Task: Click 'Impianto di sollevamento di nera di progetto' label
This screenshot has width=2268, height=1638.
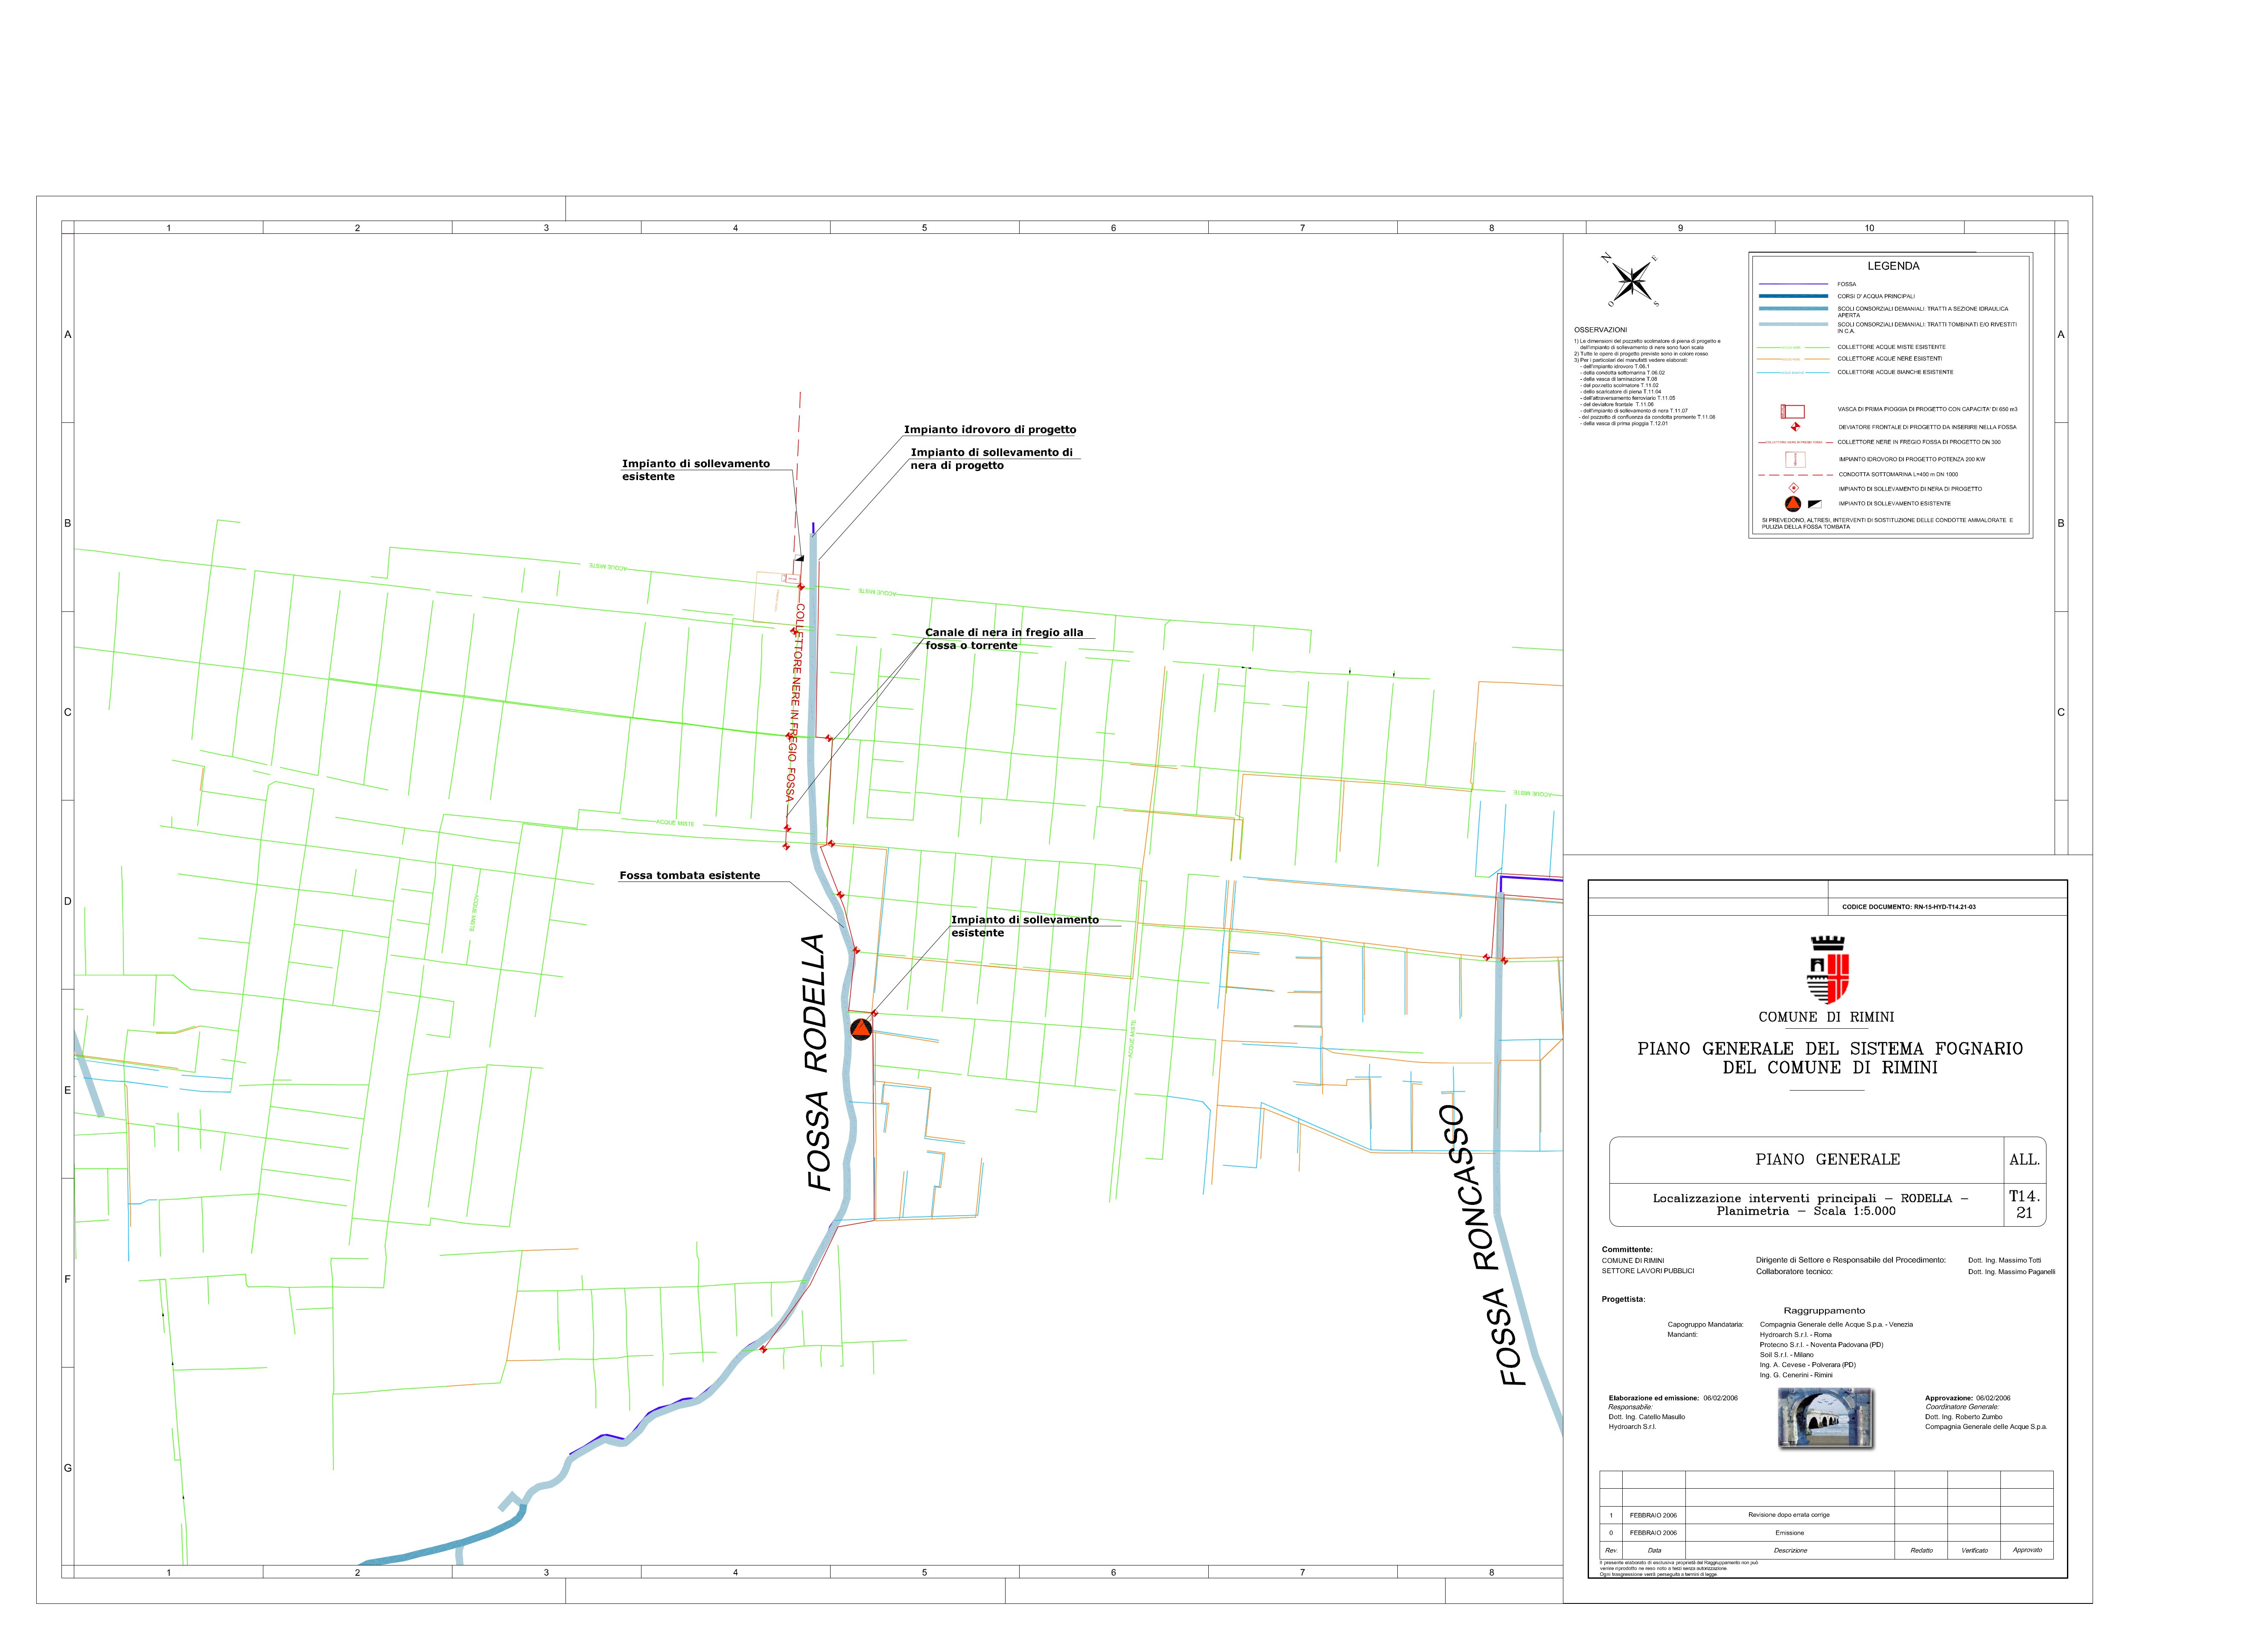Action: pos(991,459)
